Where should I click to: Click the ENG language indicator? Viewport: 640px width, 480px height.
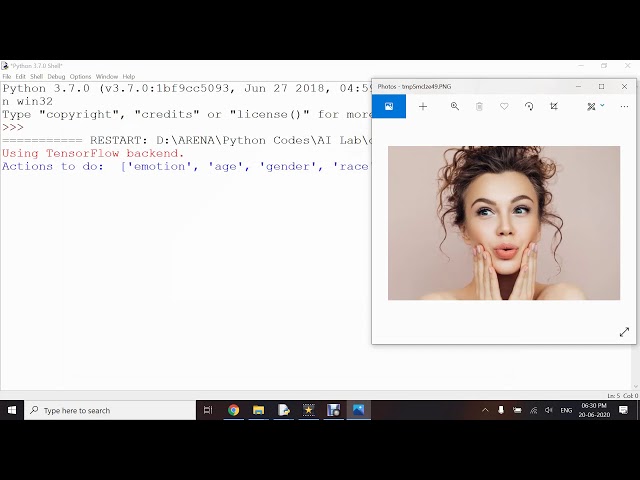point(566,410)
